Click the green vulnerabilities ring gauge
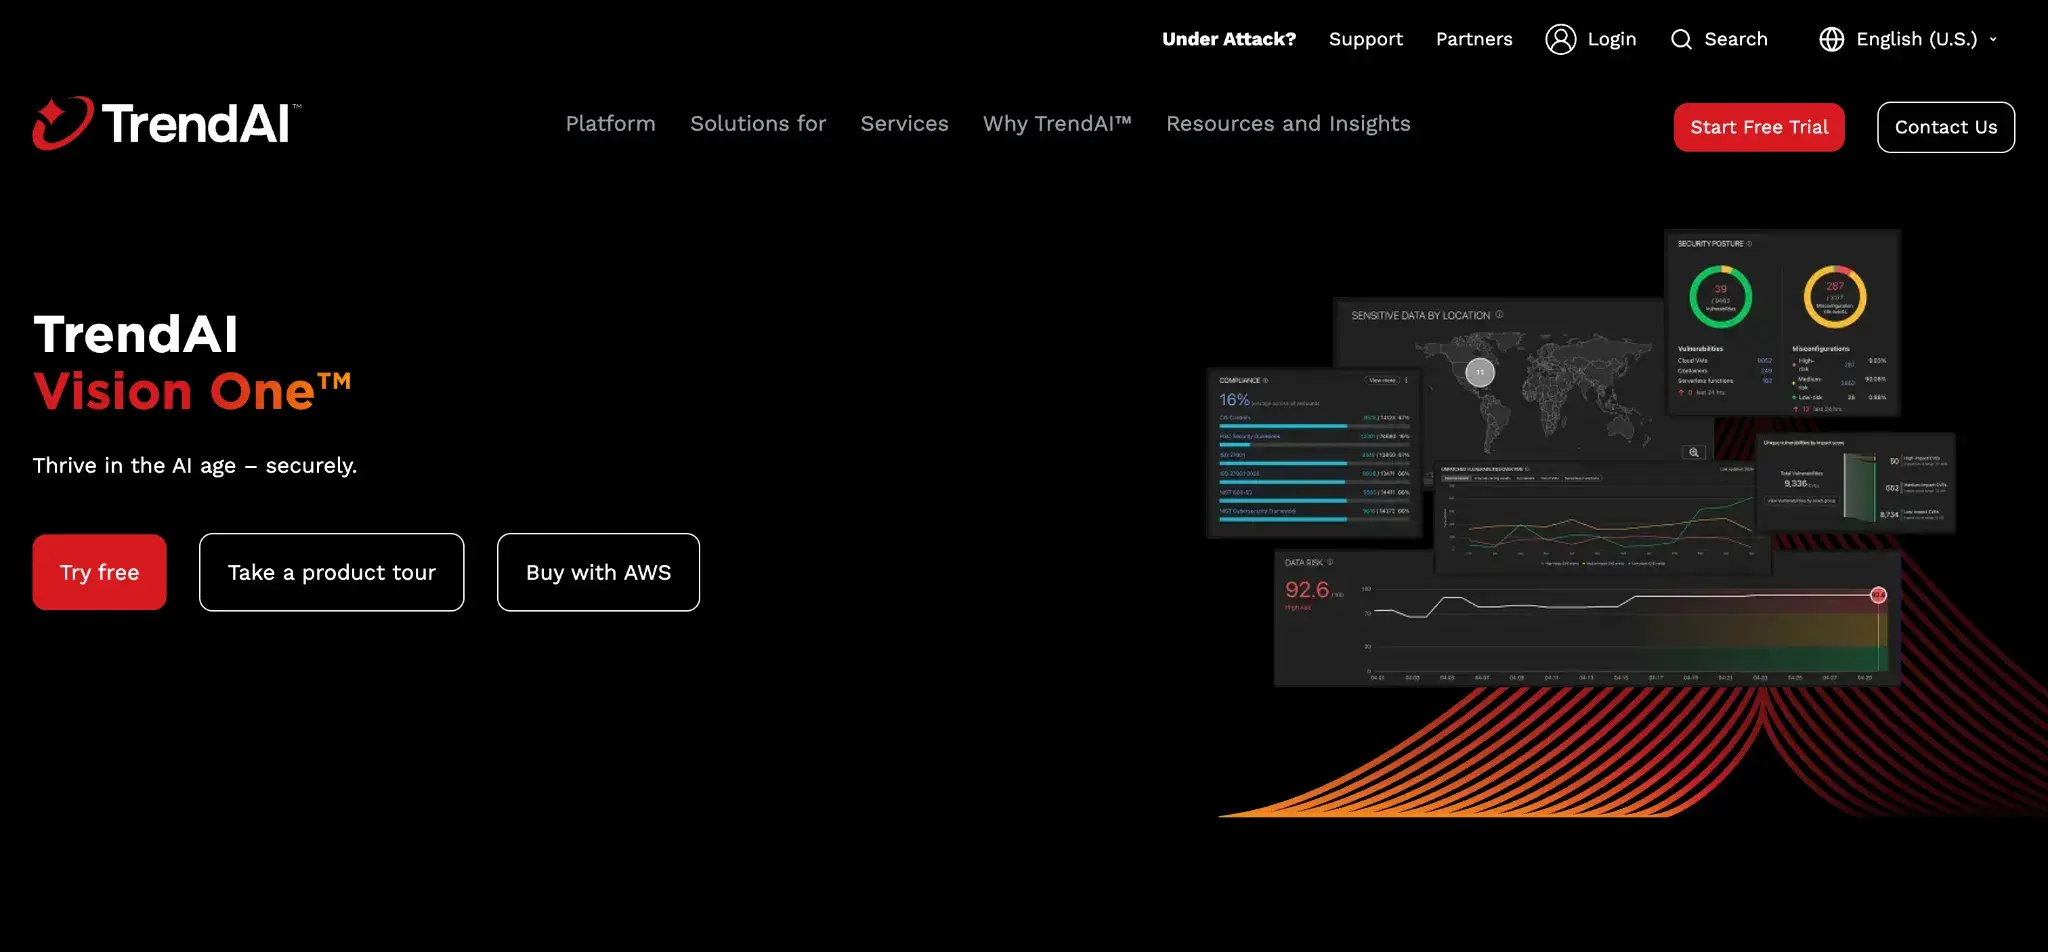 click(1720, 296)
